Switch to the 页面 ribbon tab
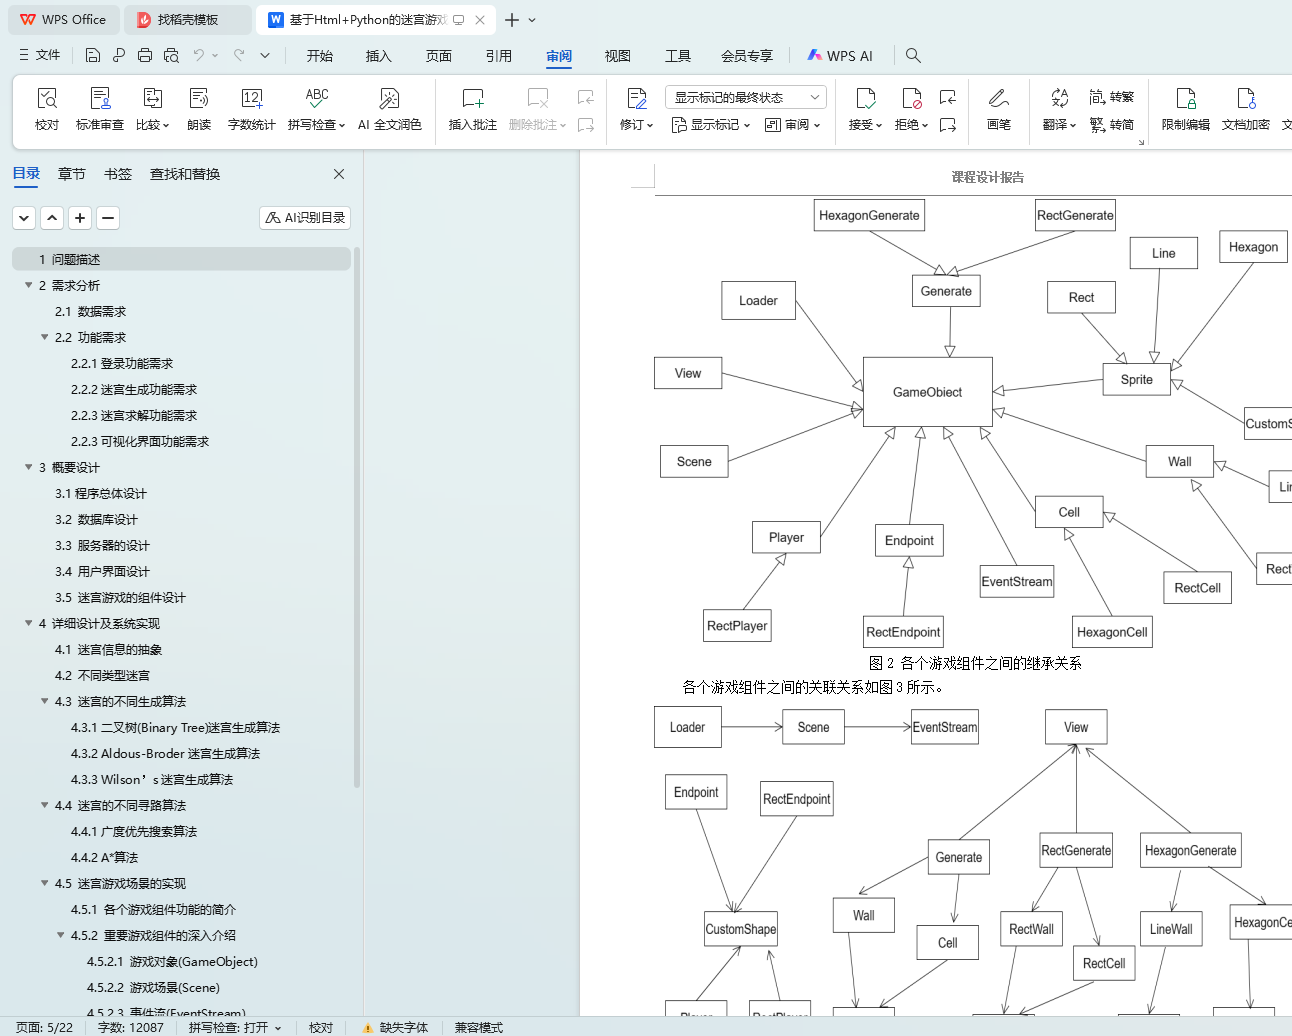Screen dimensions: 1292x1036 point(439,56)
